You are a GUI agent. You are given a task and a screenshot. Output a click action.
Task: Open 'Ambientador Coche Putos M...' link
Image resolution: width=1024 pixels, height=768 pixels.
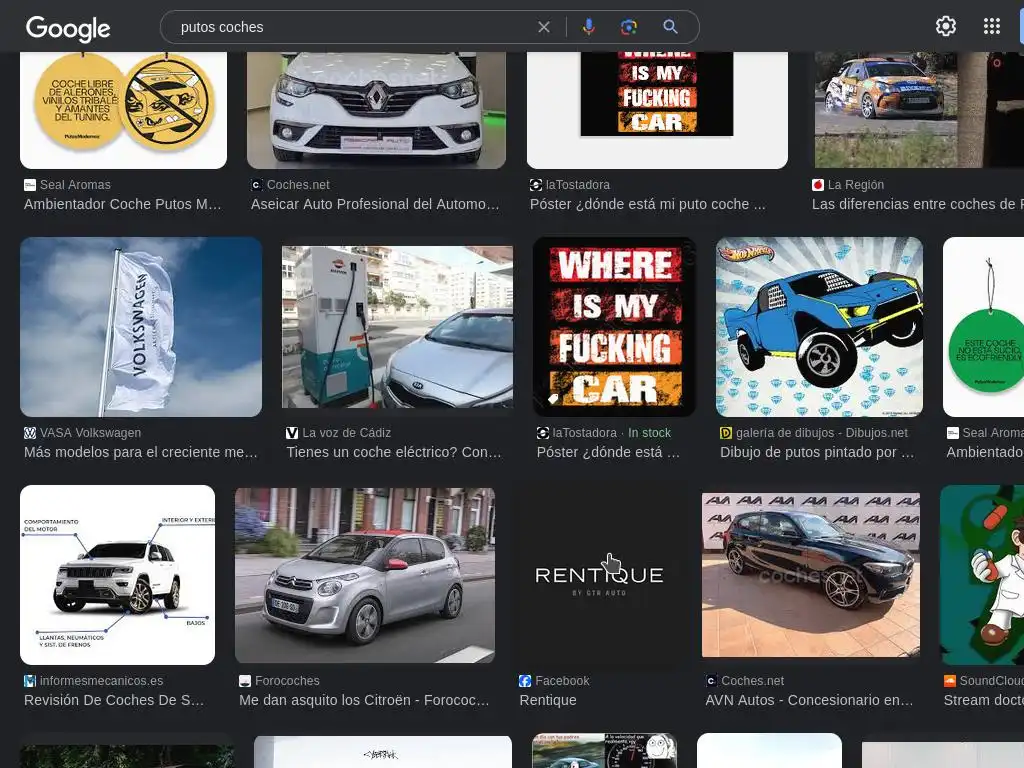point(123,204)
